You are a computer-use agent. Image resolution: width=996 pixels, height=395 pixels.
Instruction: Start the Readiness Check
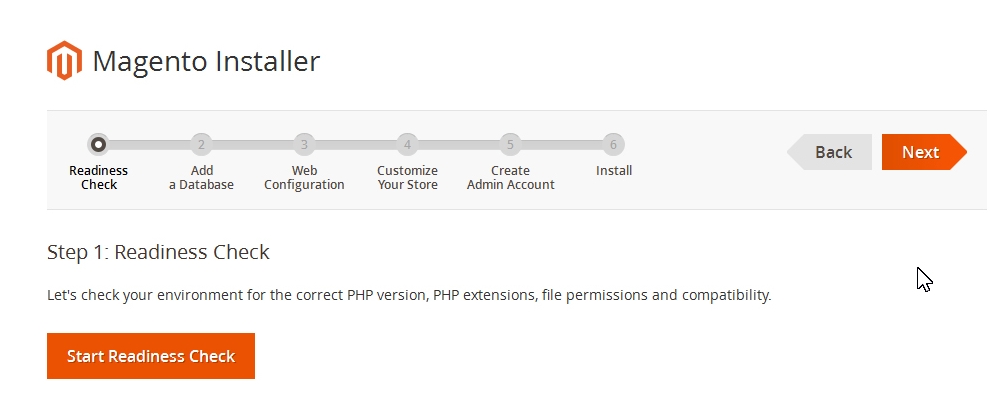click(151, 356)
